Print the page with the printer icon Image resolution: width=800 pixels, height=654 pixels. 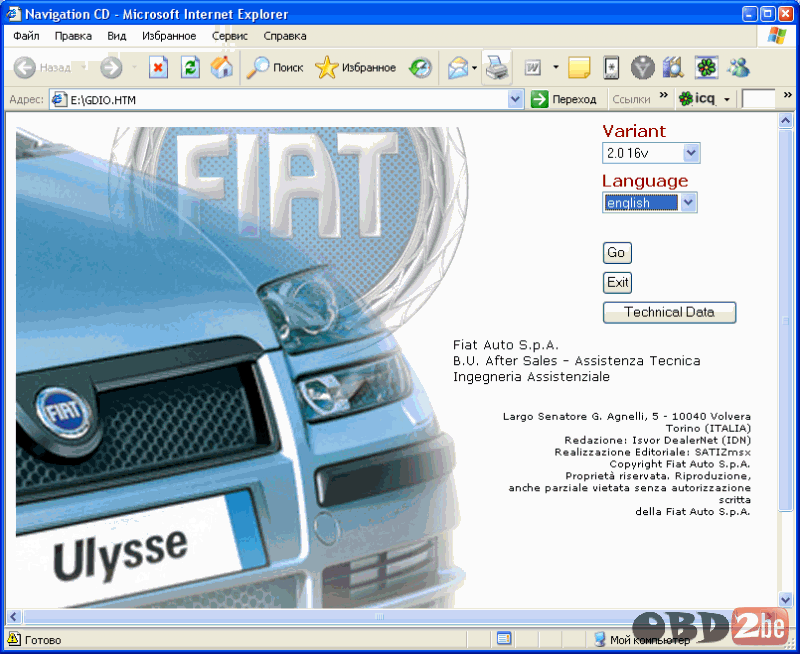click(x=496, y=67)
